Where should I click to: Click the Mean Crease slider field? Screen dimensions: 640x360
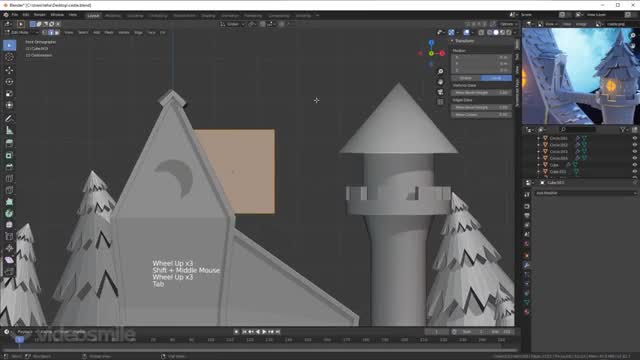coord(481,115)
